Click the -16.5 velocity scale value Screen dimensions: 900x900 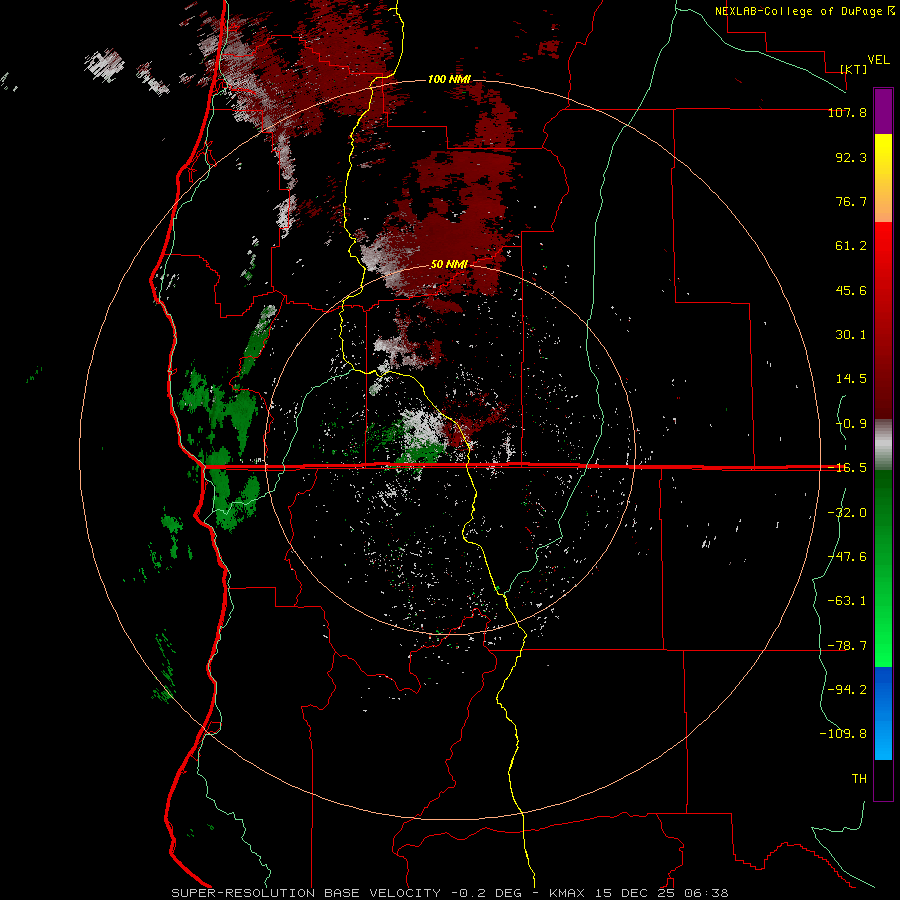tap(847, 468)
